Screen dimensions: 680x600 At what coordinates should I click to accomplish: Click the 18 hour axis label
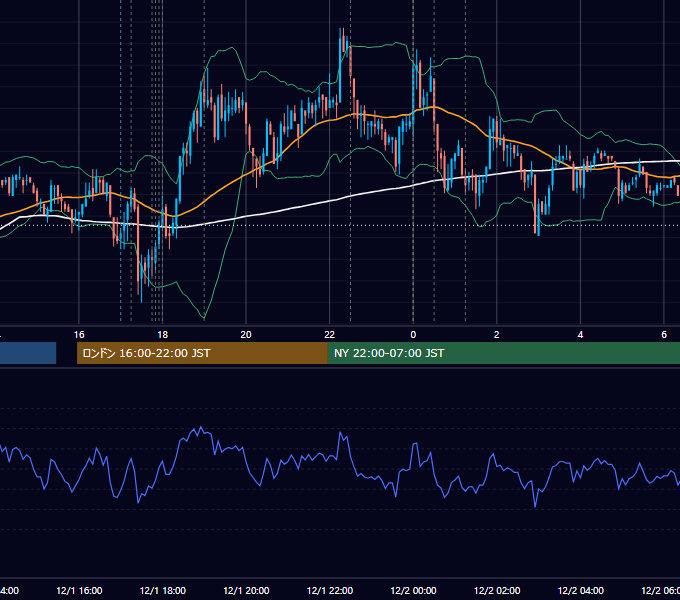[162, 335]
